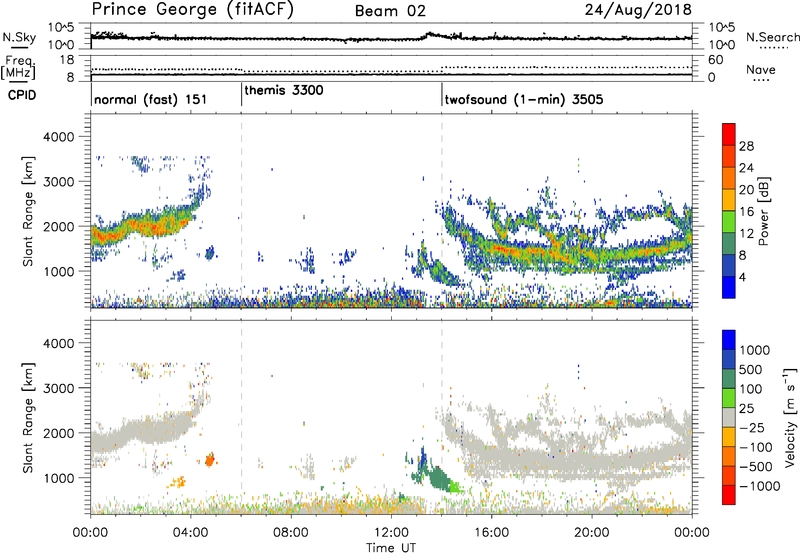Click the date '24/Aug/2018'

point(638,10)
